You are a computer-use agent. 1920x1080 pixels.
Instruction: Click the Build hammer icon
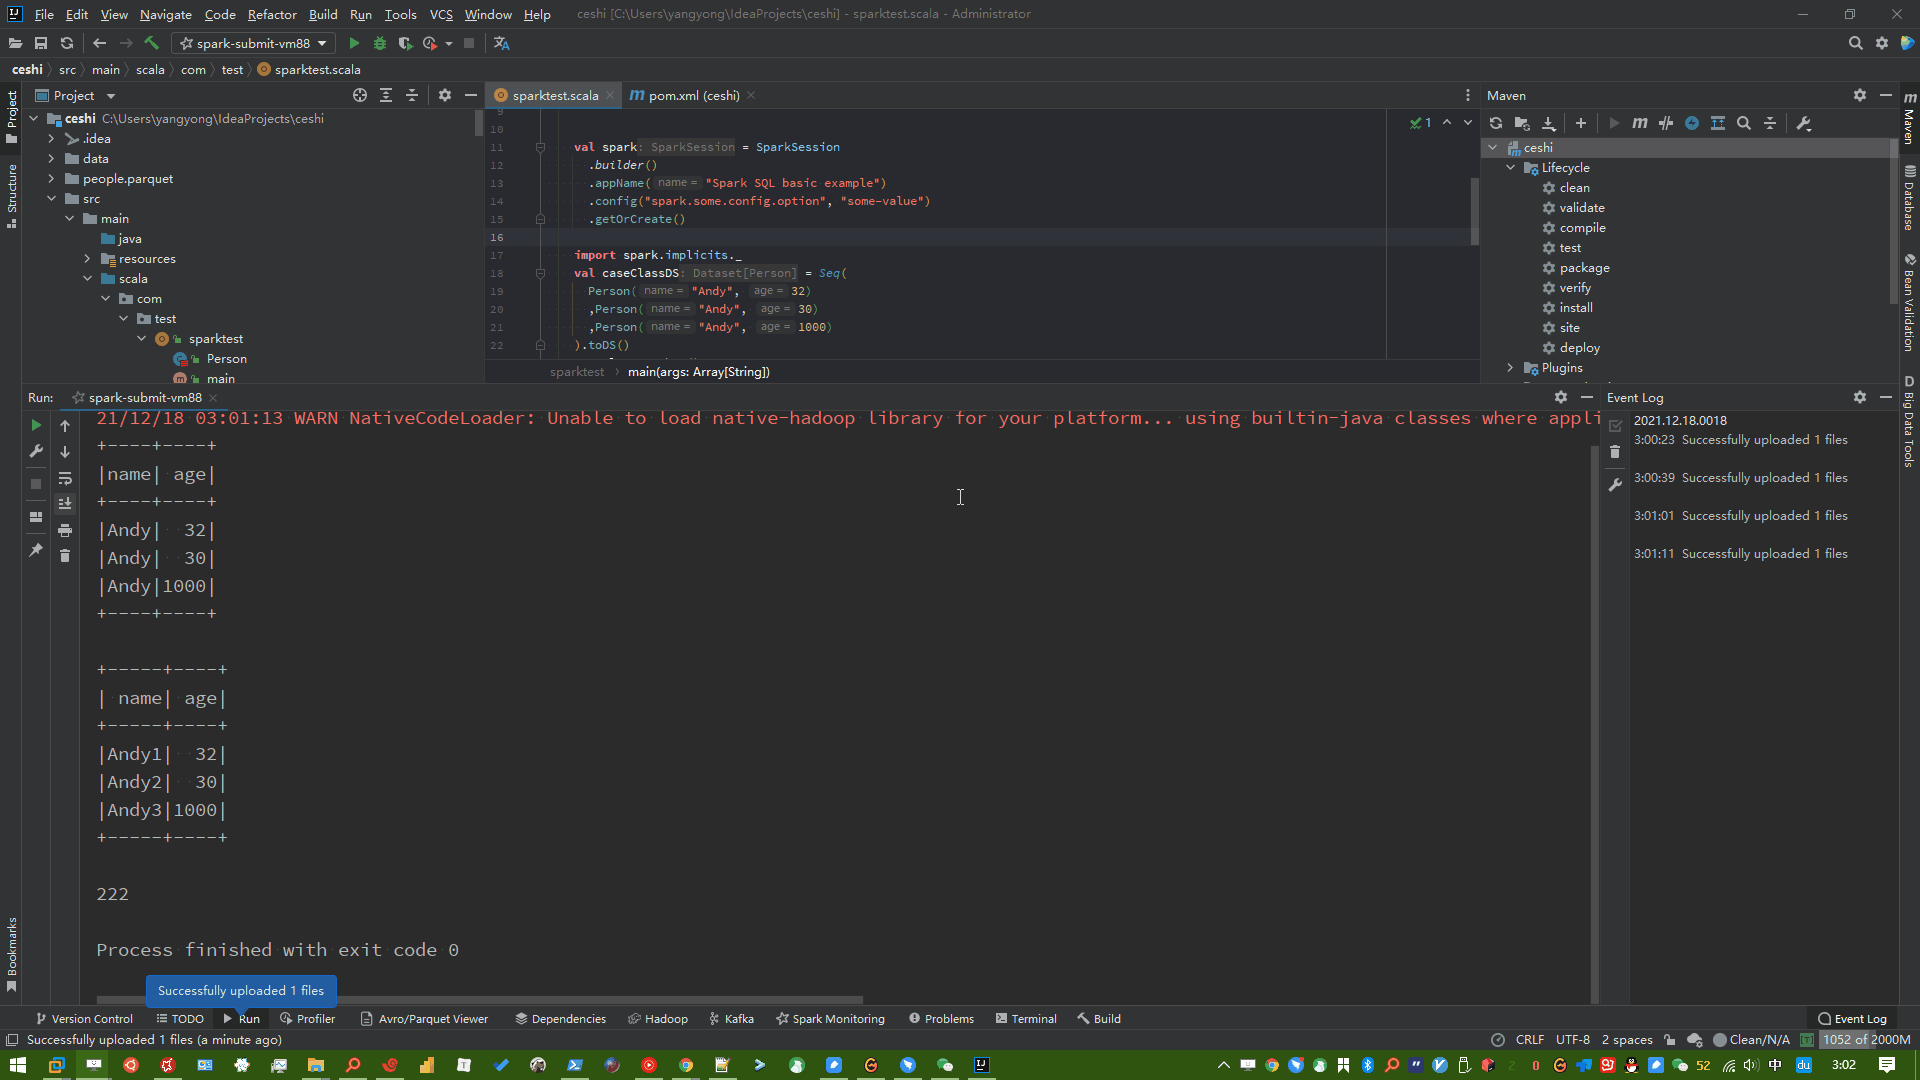152,43
